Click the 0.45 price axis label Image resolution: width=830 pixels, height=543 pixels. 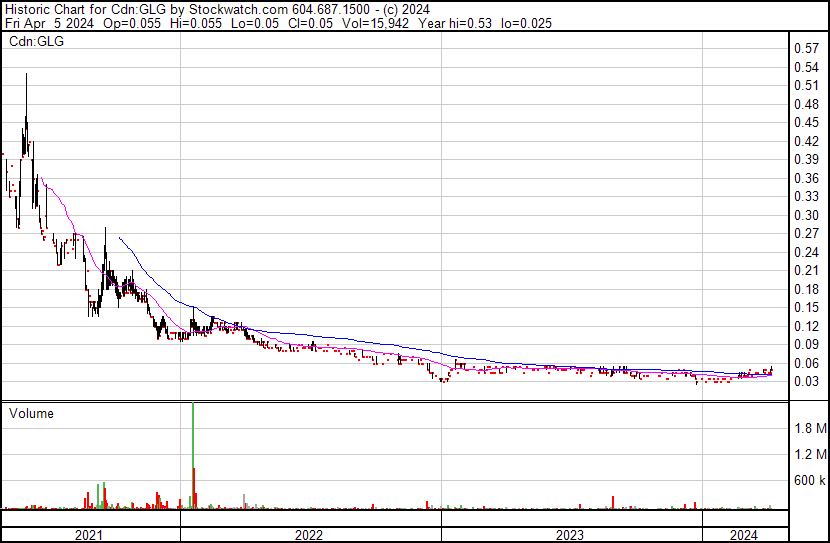pos(807,123)
